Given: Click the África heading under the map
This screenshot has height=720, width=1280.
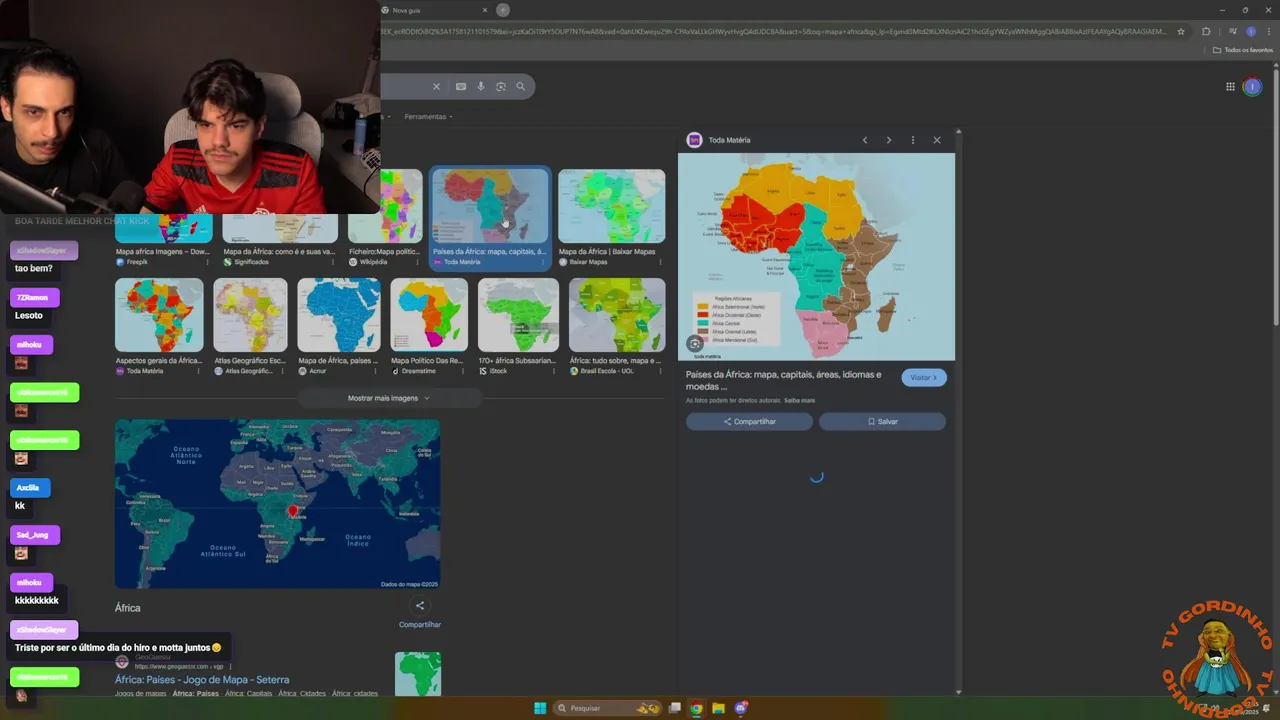Looking at the screenshot, I should tap(128, 608).
